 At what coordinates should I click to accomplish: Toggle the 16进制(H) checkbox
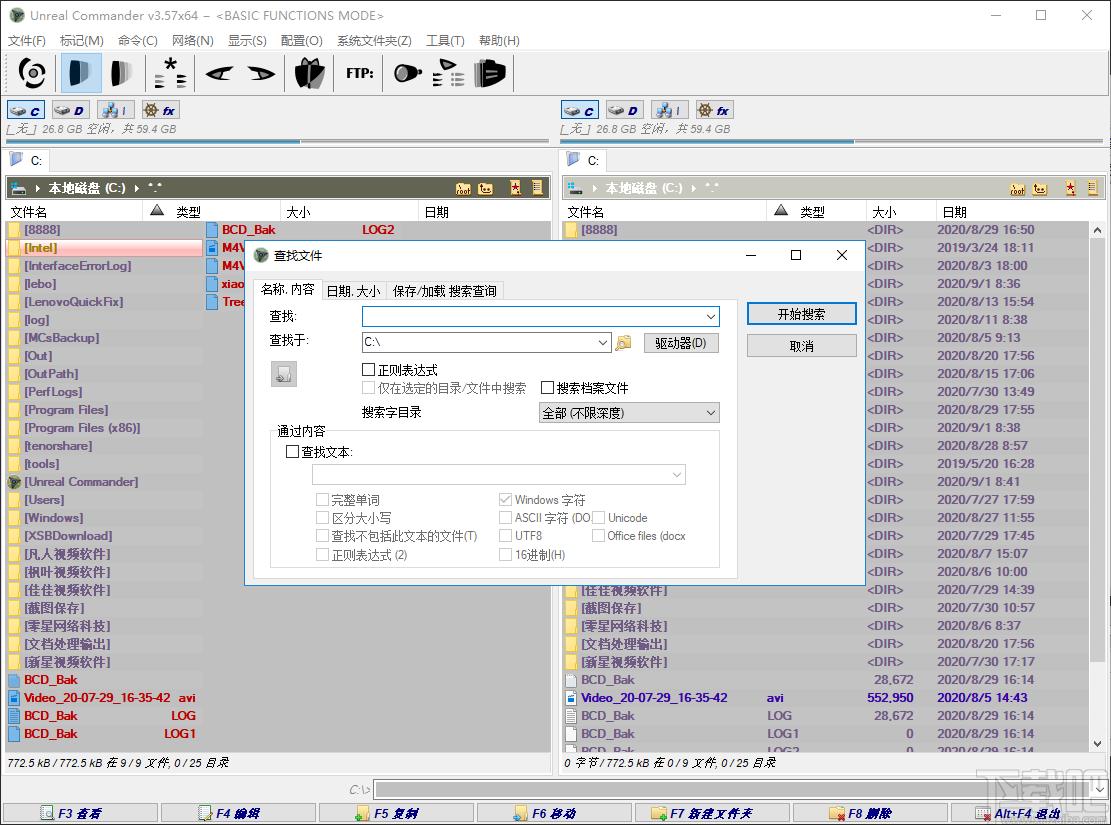505,555
